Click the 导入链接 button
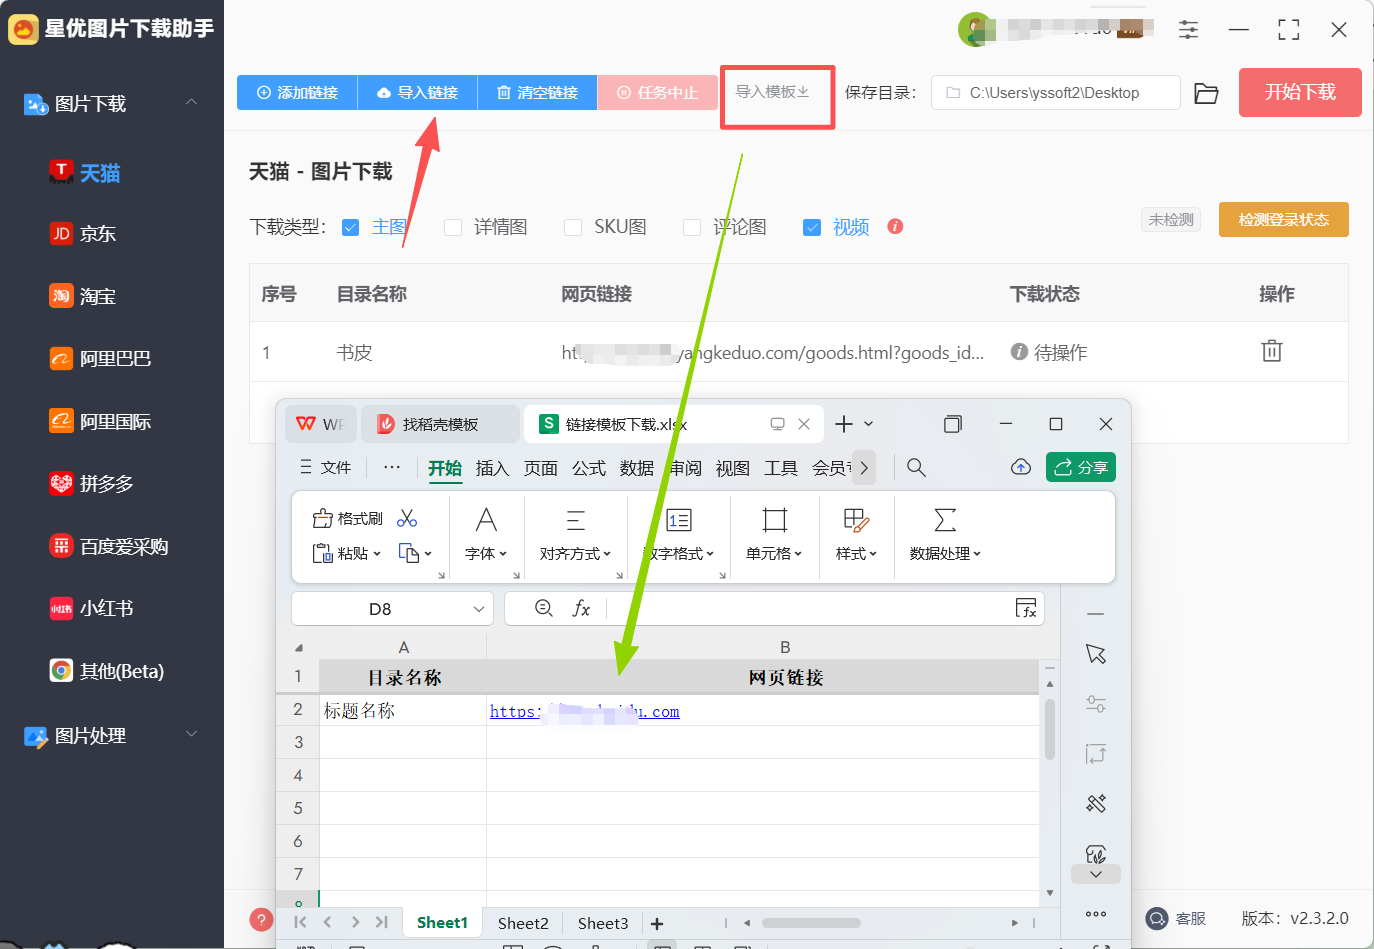The image size is (1374, 949). (417, 92)
